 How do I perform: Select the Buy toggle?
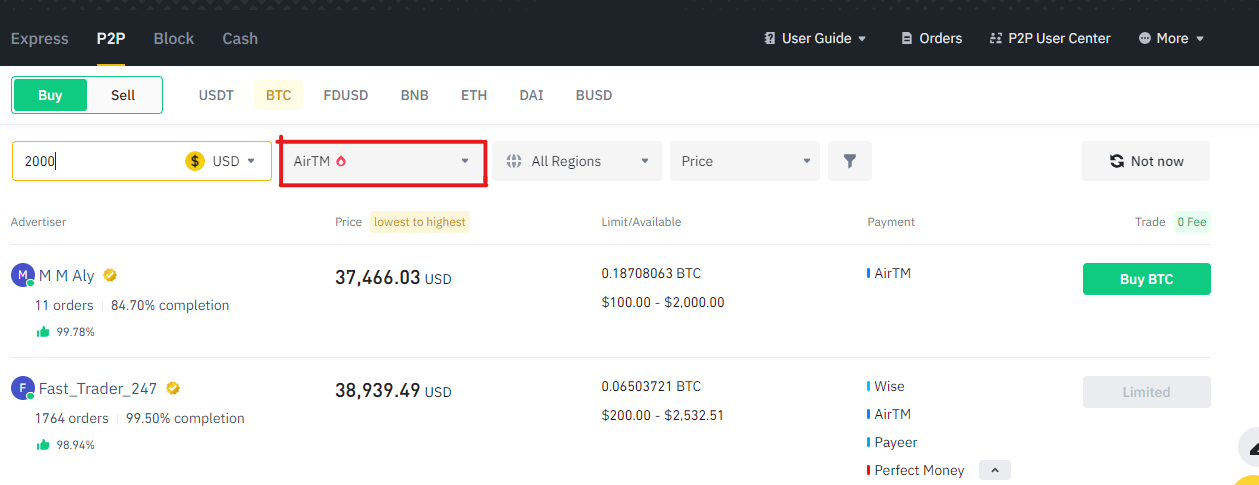coord(50,95)
